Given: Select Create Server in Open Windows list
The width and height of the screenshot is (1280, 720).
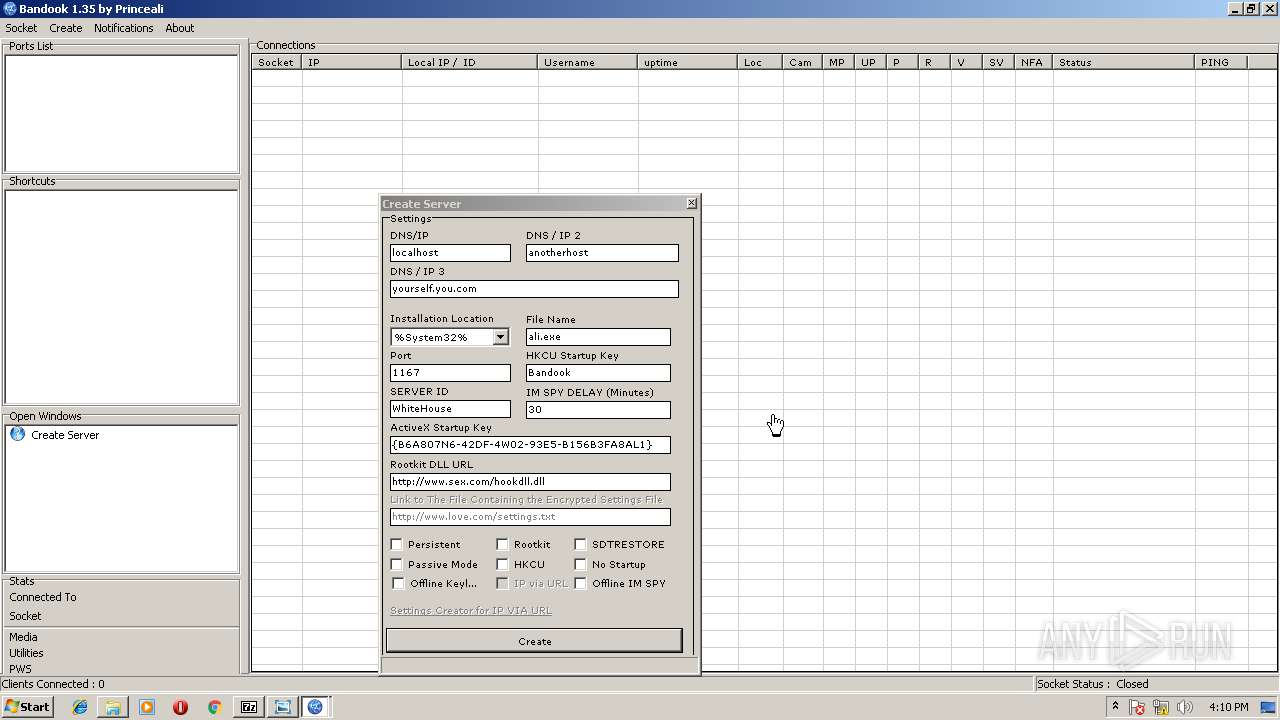Looking at the screenshot, I should [x=65, y=435].
